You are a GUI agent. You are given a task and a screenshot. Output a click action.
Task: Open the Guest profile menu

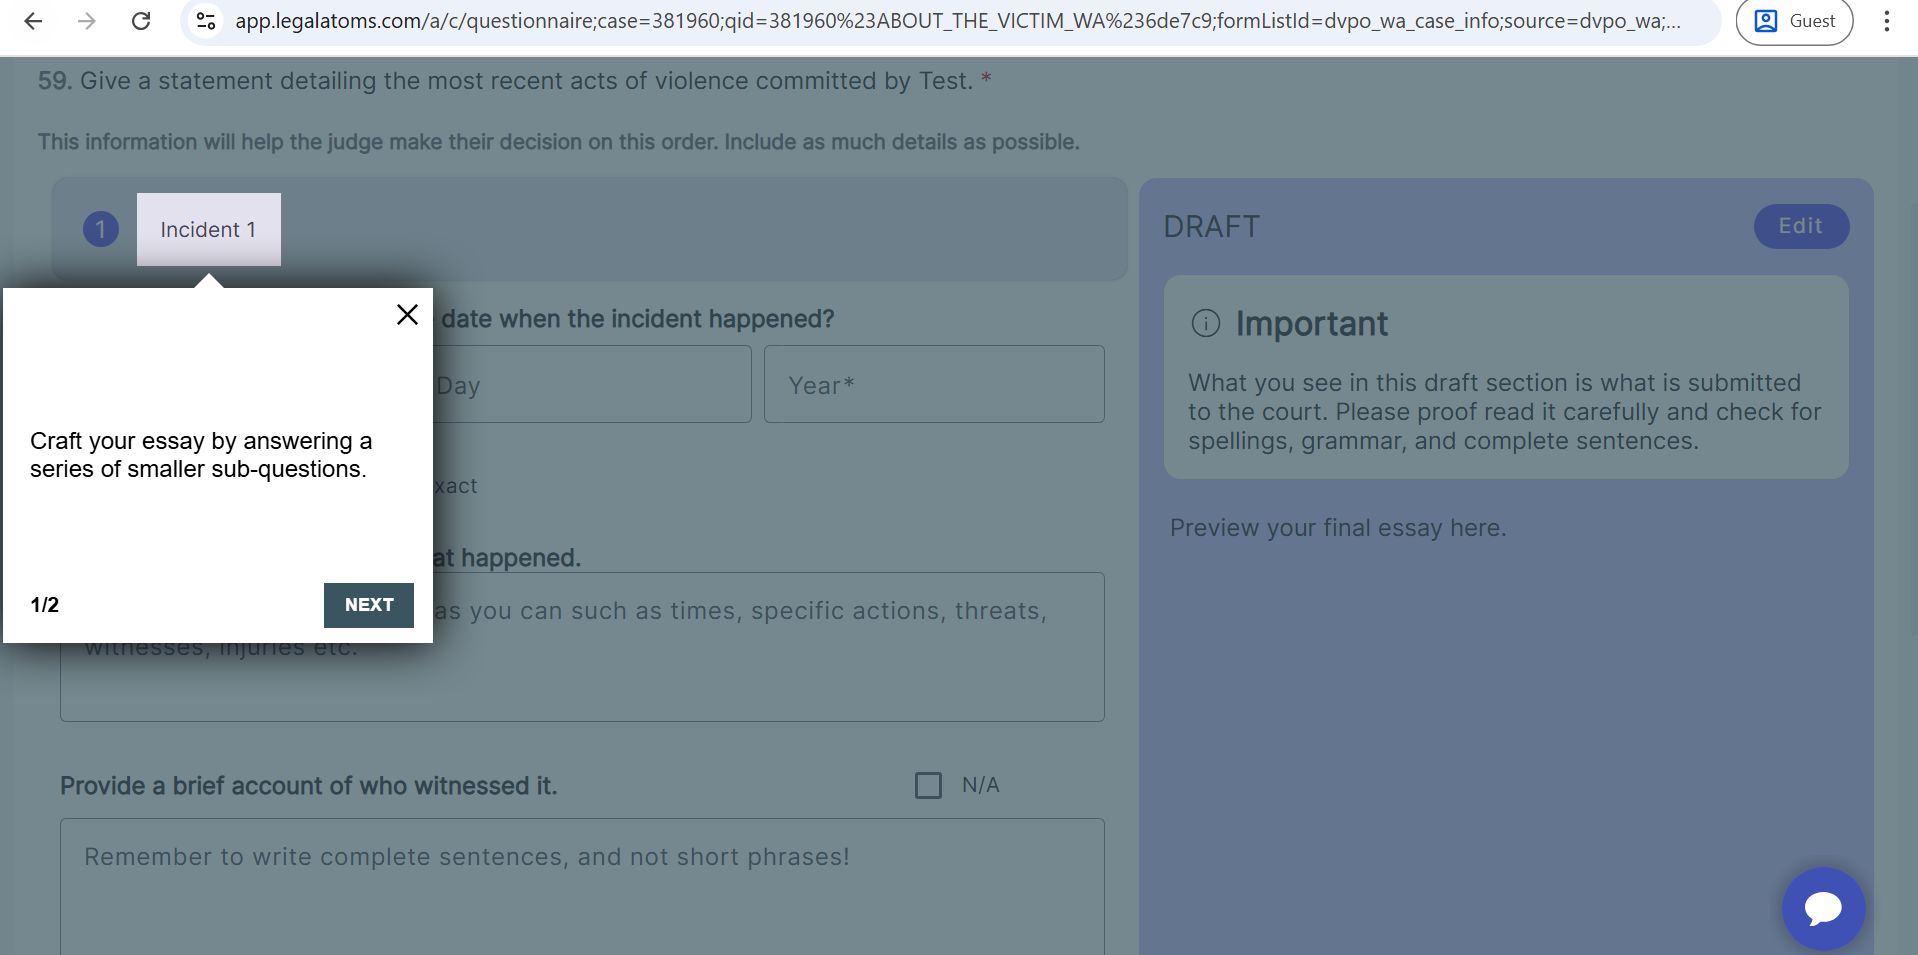pyautogui.click(x=1794, y=21)
